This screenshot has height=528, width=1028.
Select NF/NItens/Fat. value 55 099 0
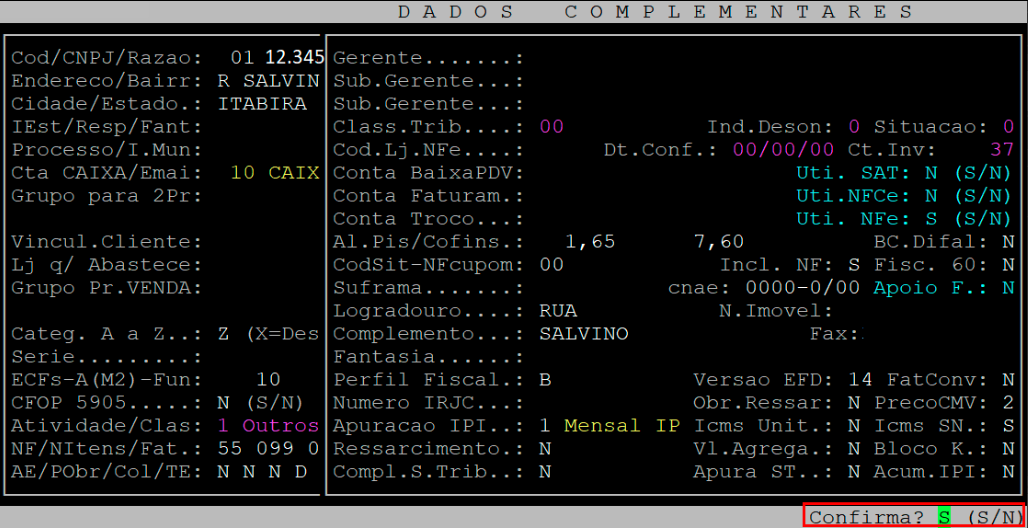(x=268, y=449)
